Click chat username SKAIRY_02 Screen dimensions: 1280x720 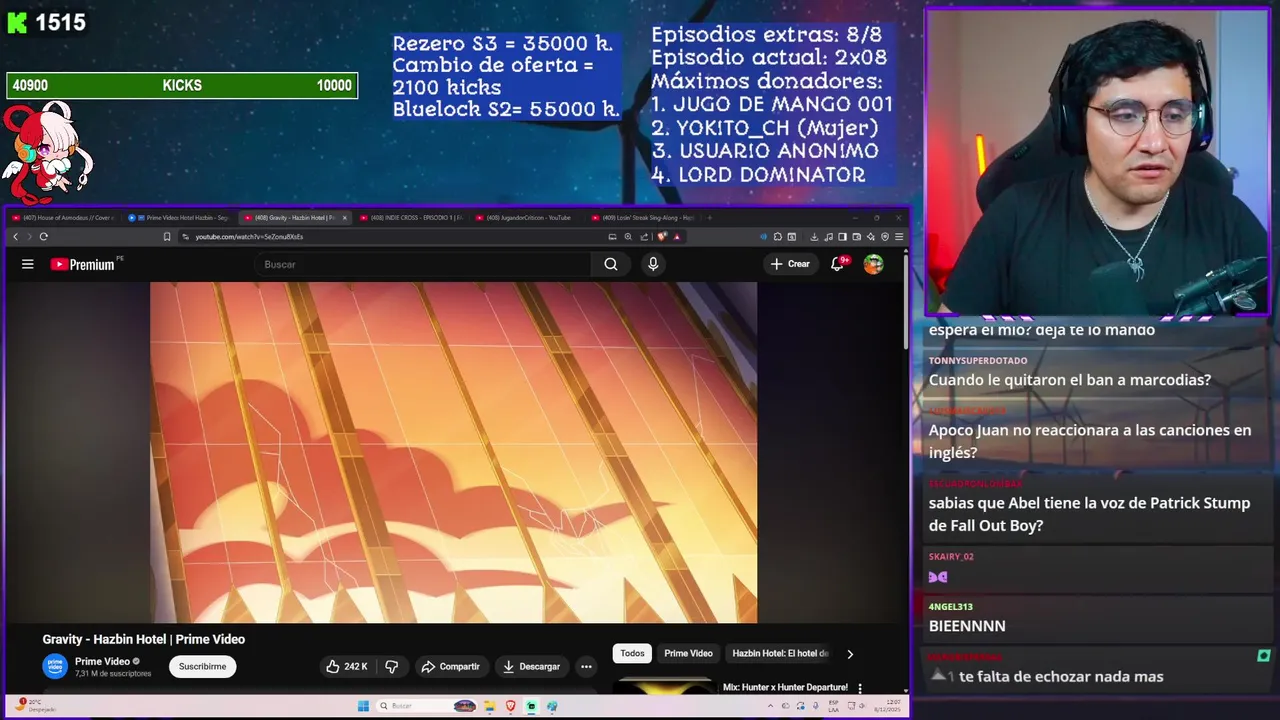(x=951, y=556)
